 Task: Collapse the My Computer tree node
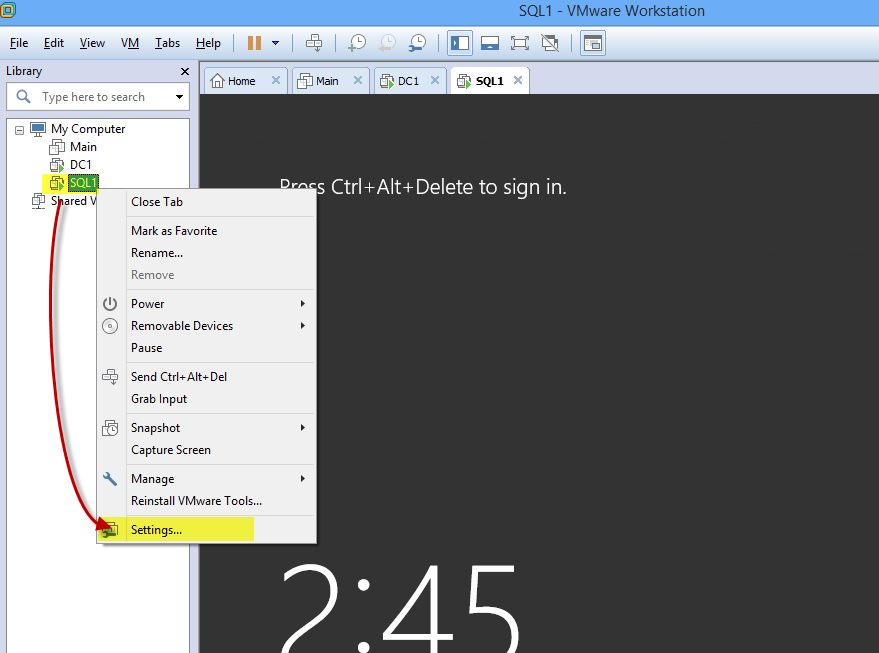[x=19, y=130]
